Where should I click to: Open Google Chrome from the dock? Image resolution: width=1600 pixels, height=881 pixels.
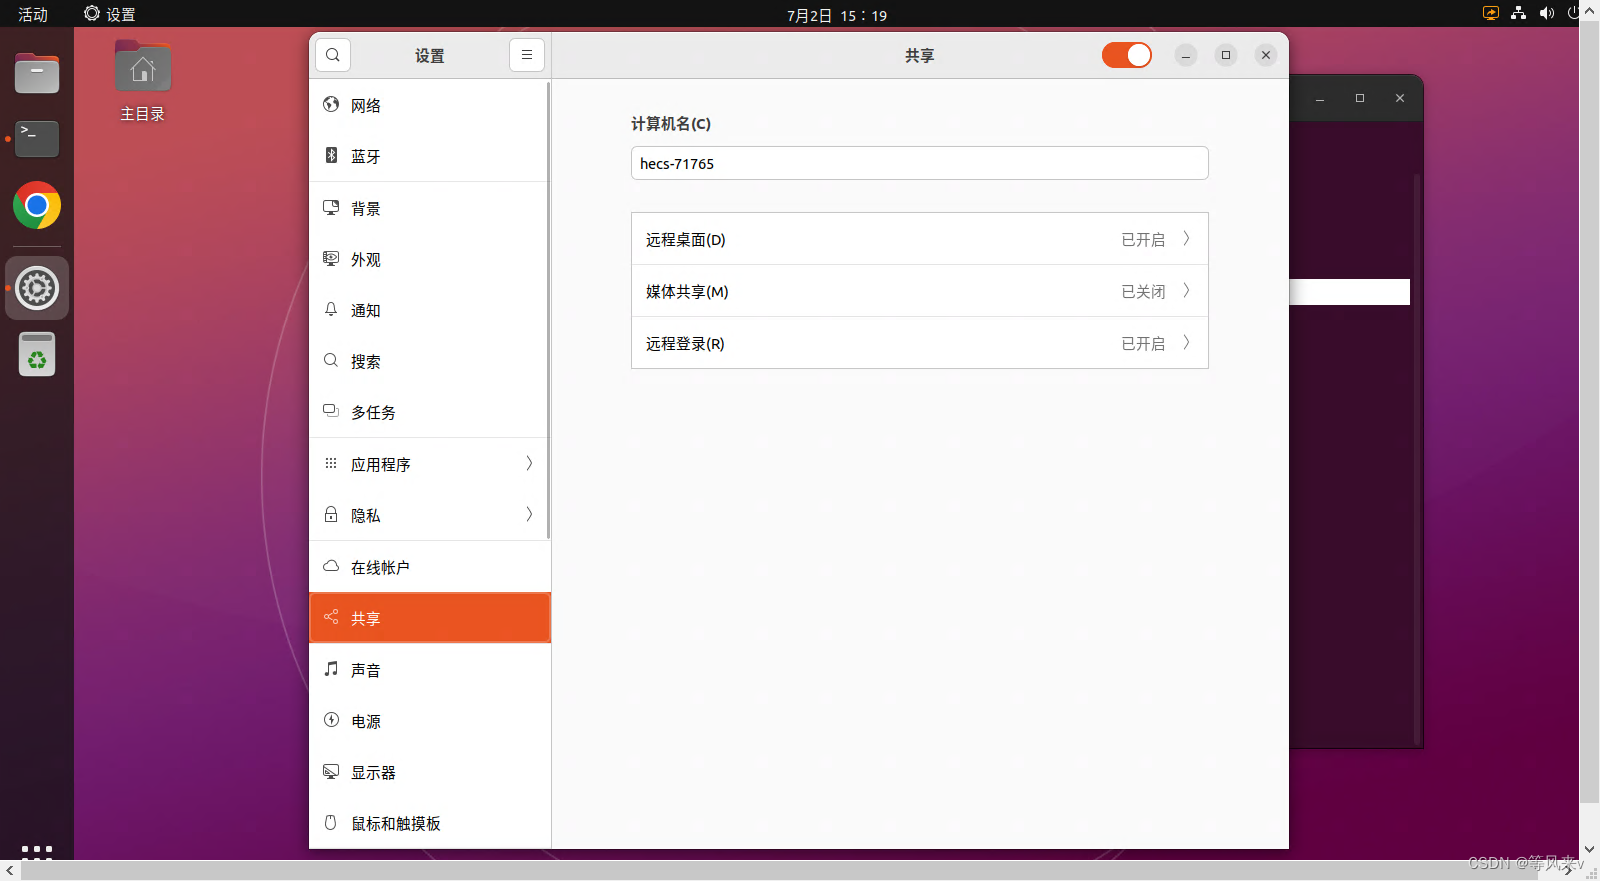coord(37,206)
